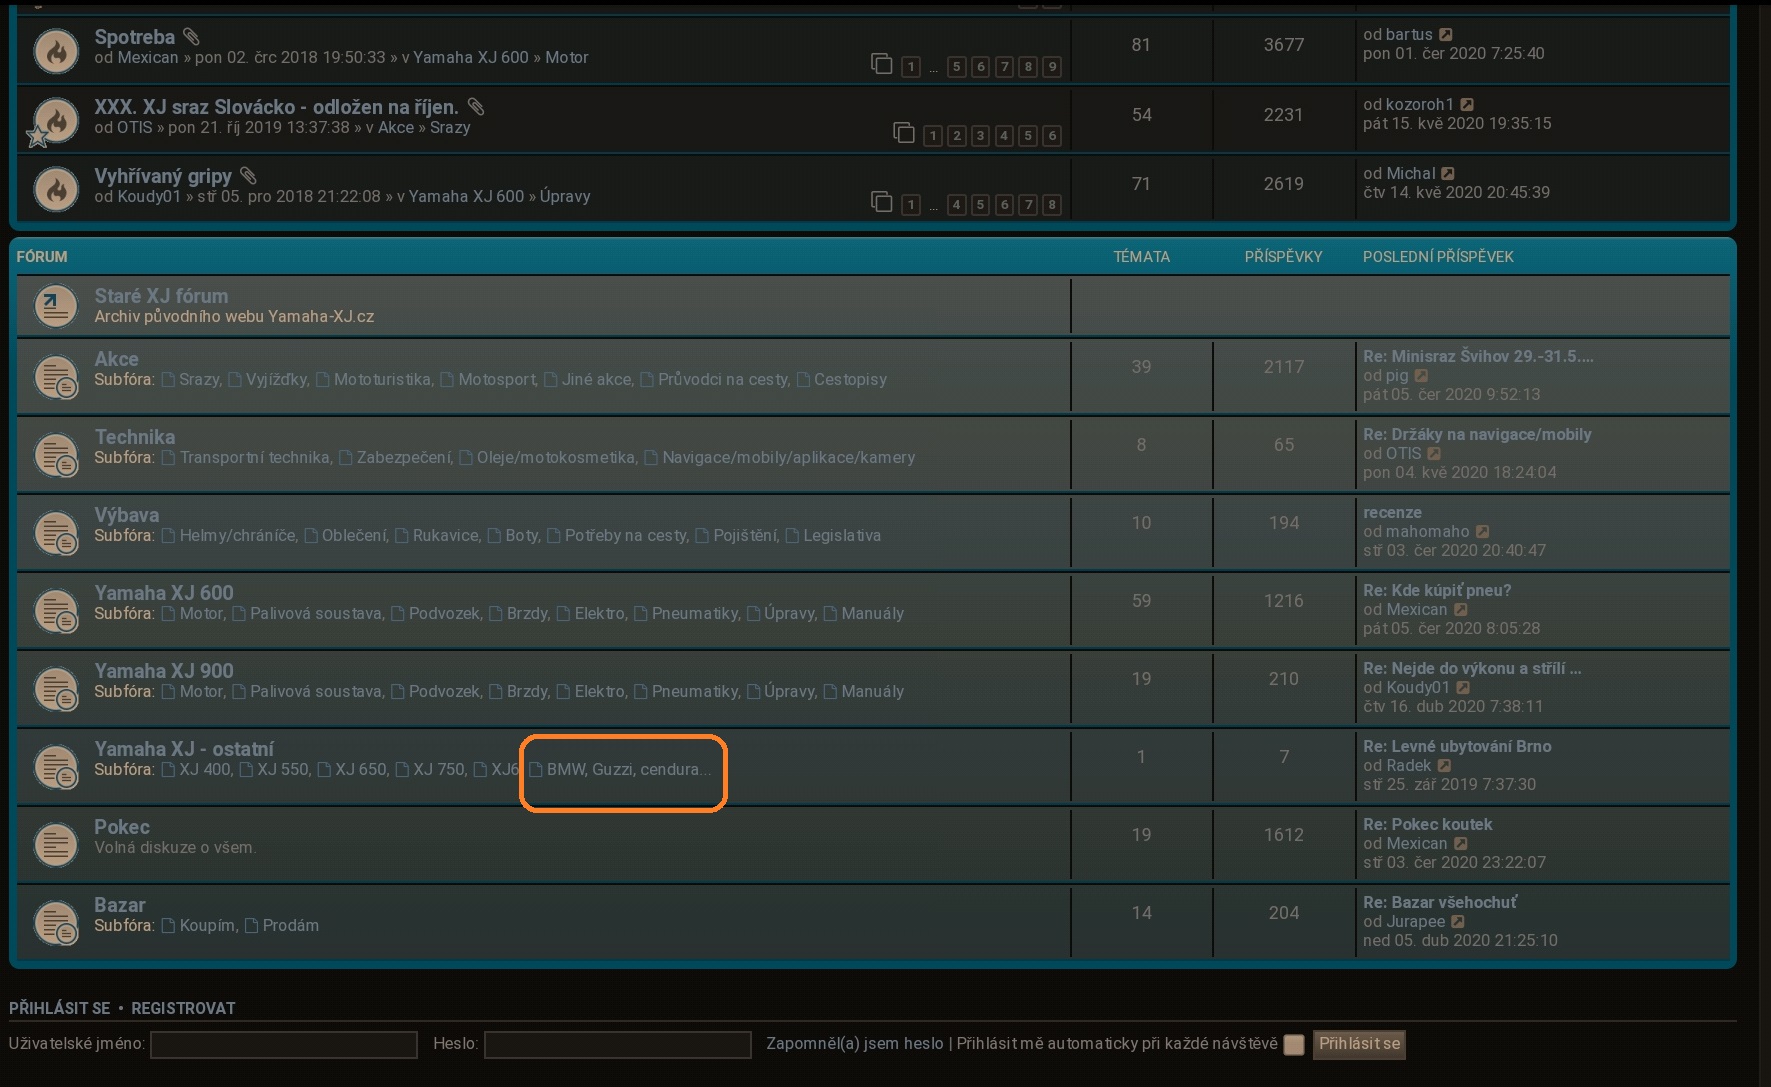Open page 9 of Spotreba topic
1771x1087 pixels.
pos(1051,67)
